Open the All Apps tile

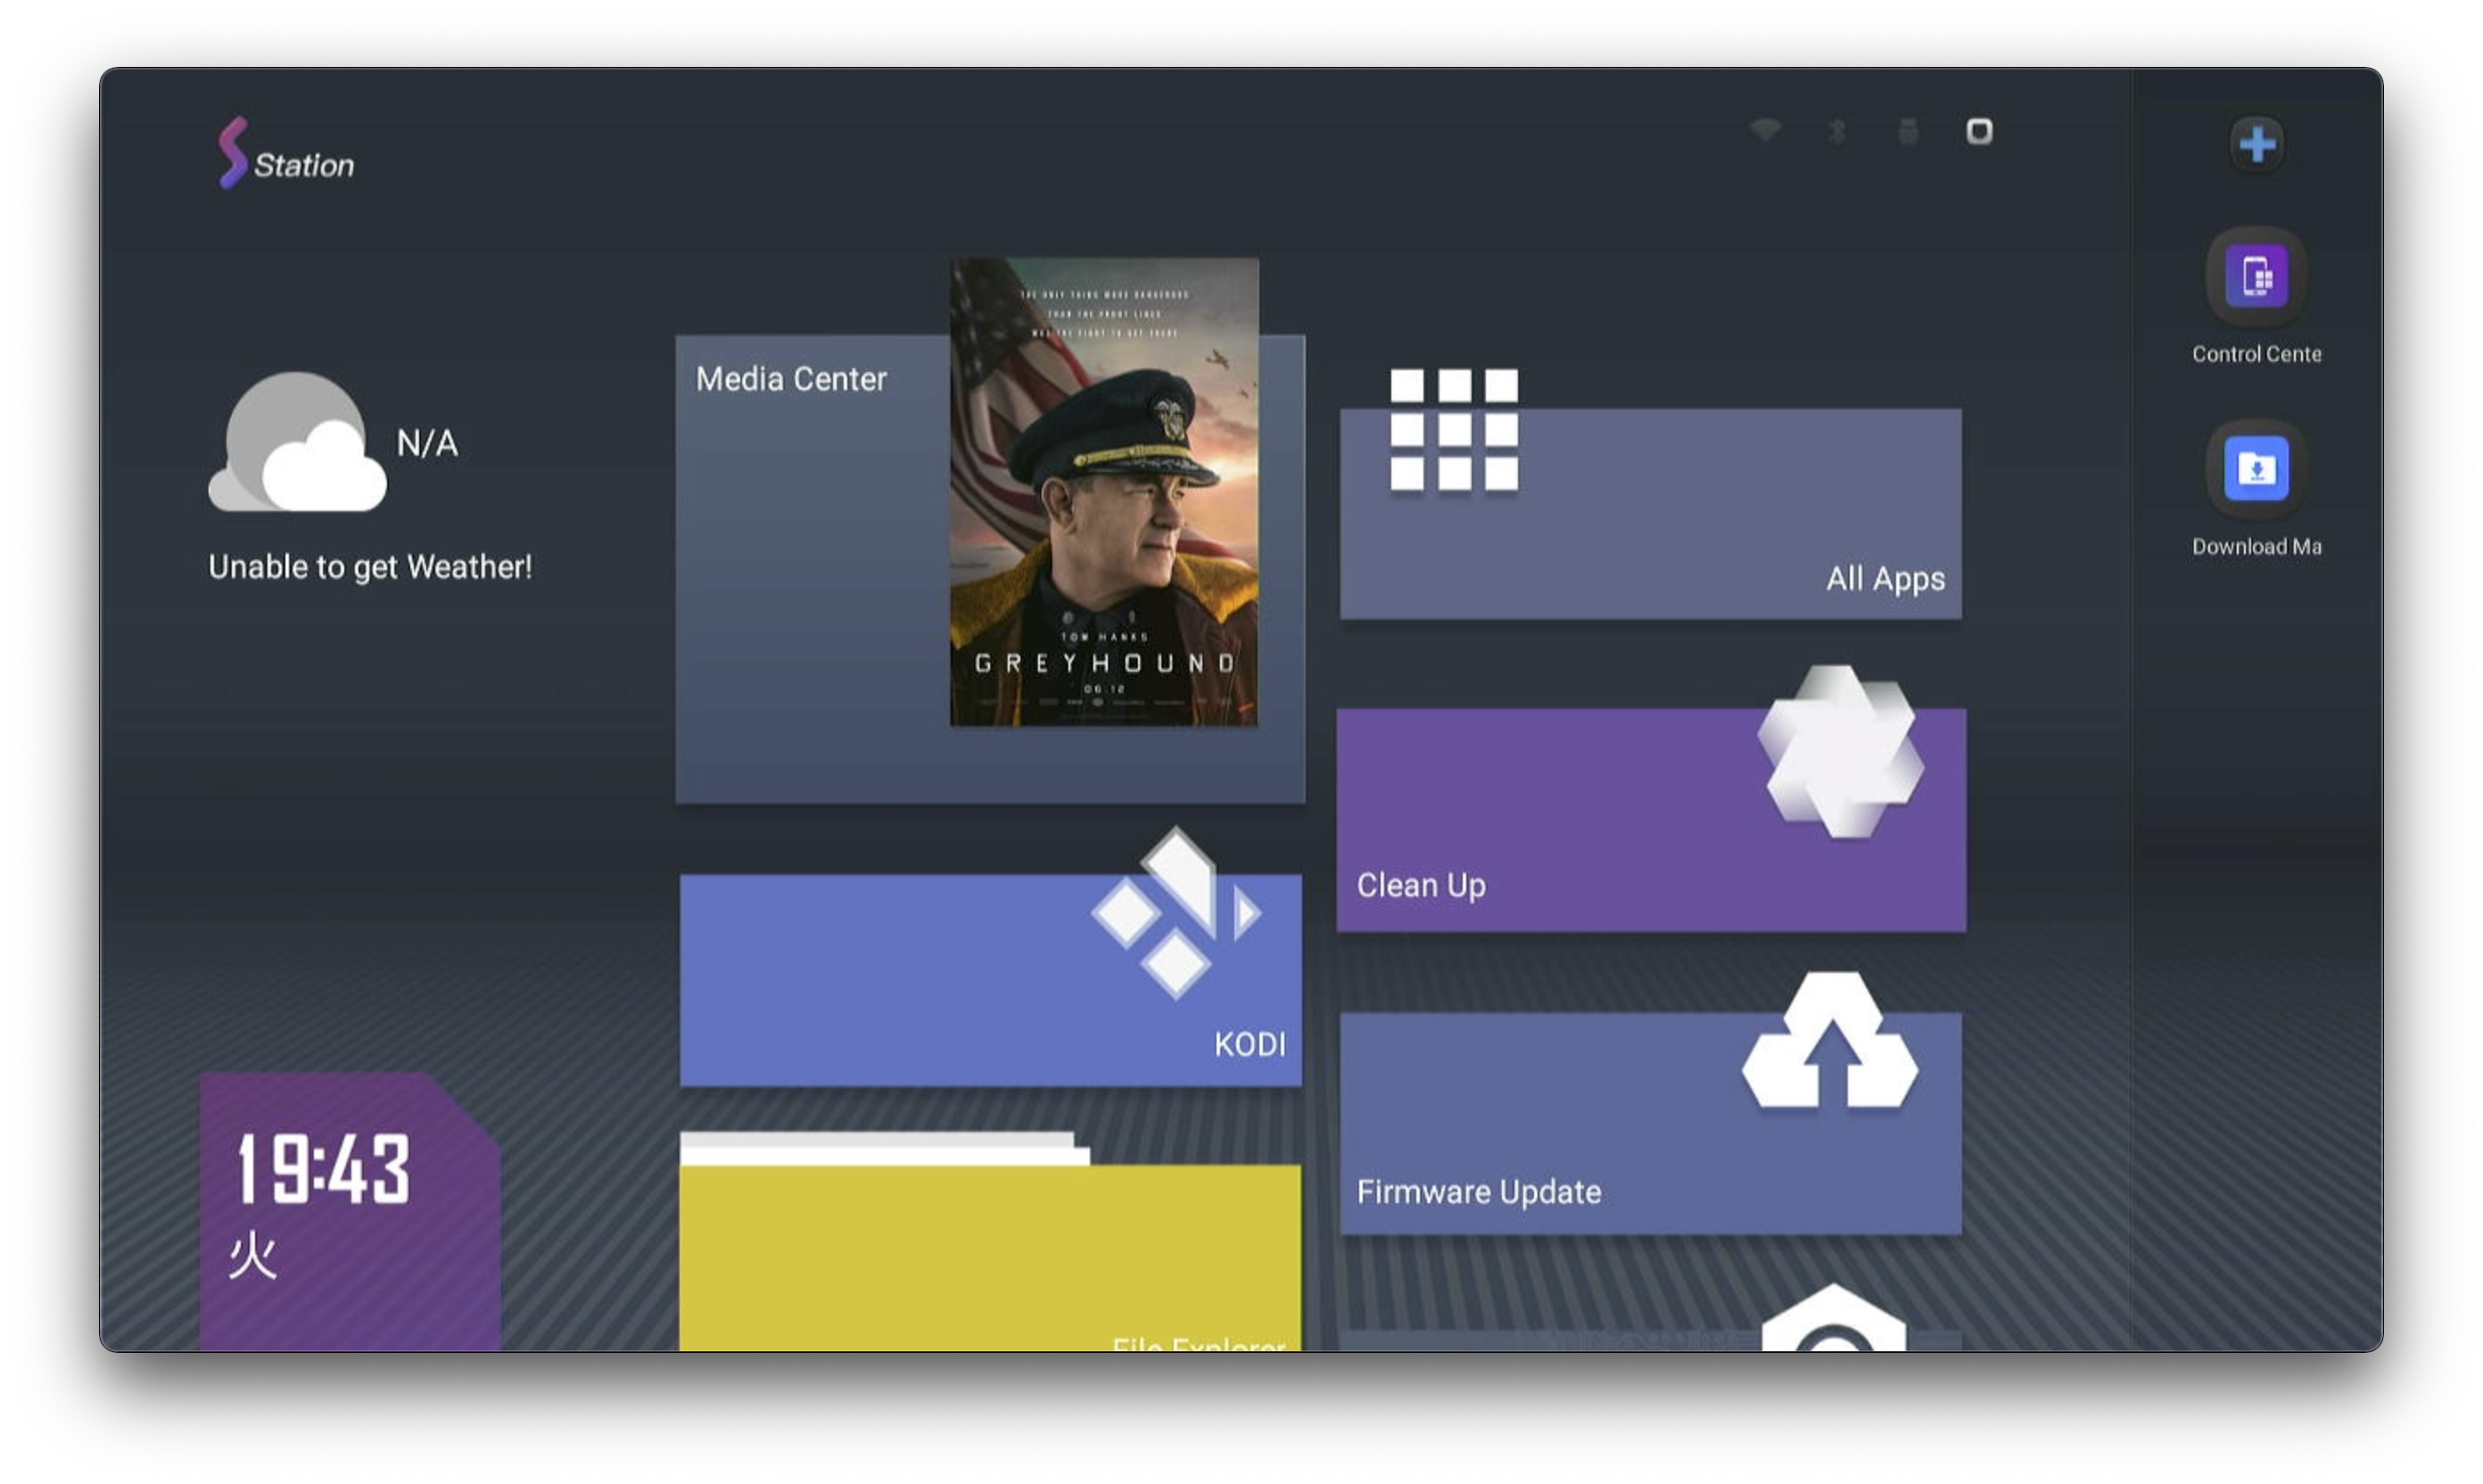[x=1650, y=513]
